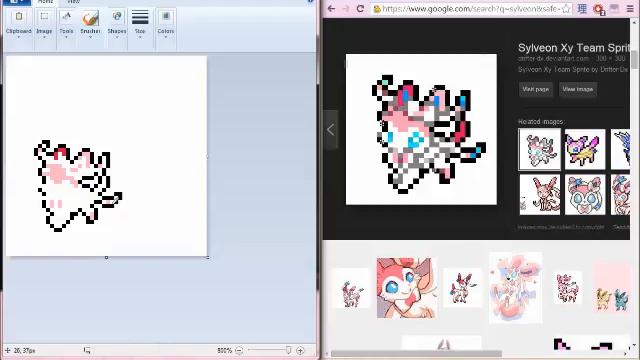The width and height of the screenshot is (640, 360).
Task: Expand the Tools group in Paint
Action: [66, 24]
